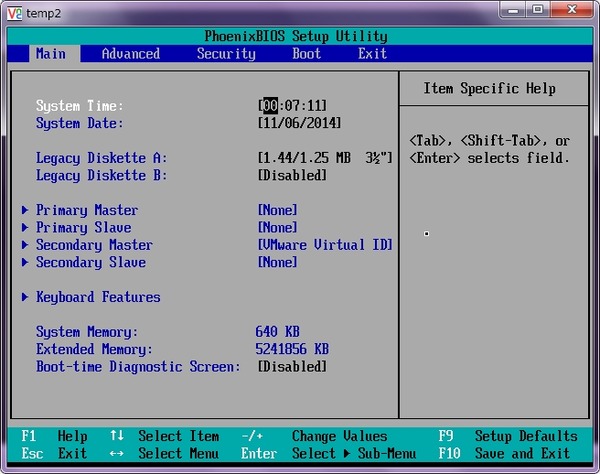
Task: Click the temp2 window title text
Action: (x=44, y=14)
